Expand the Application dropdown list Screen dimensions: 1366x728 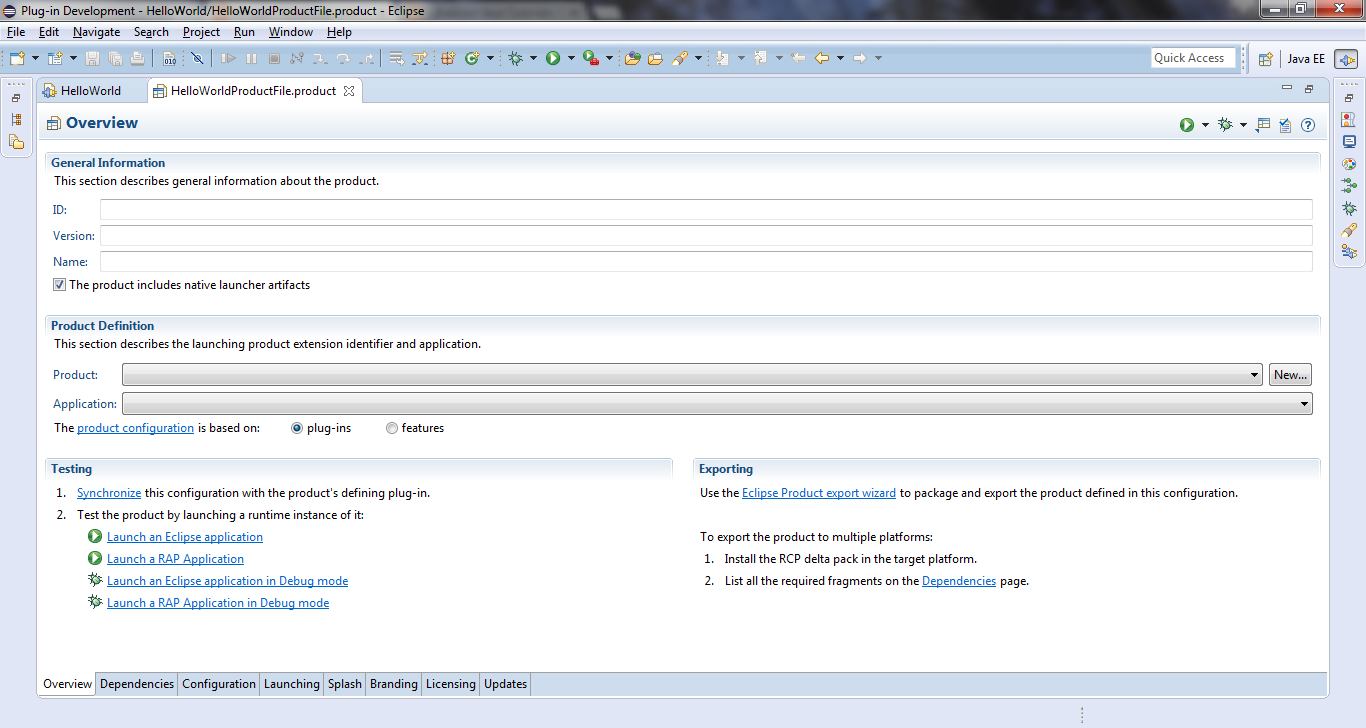click(1306, 403)
